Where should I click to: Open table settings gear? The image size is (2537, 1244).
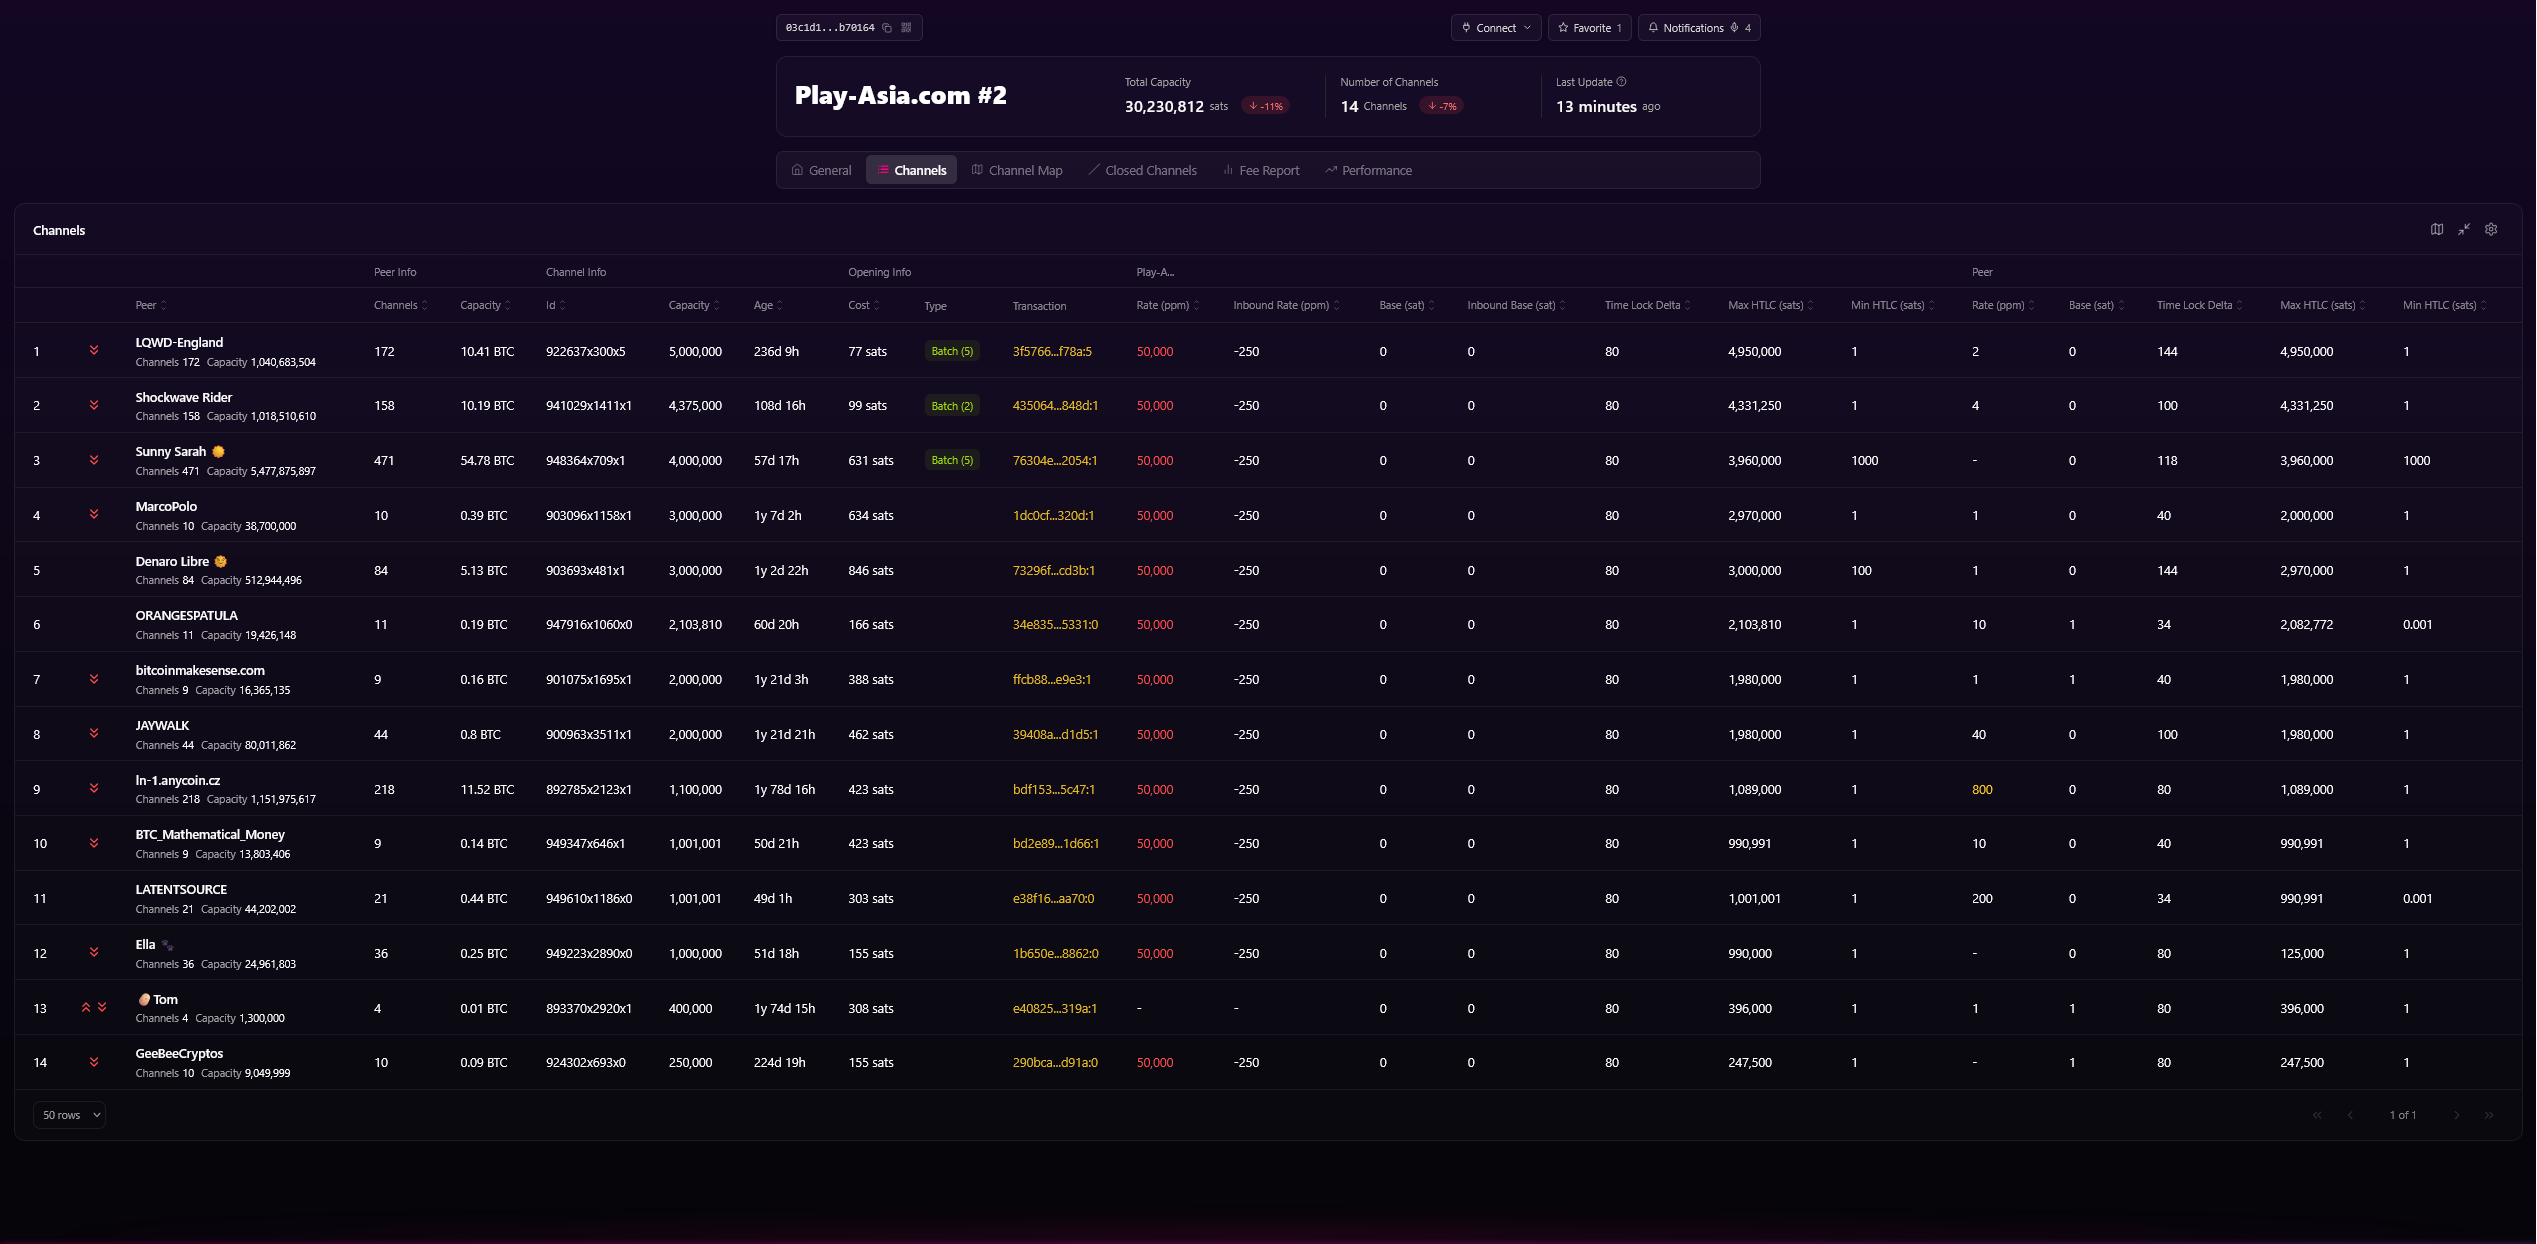[x=2491, y=229]
